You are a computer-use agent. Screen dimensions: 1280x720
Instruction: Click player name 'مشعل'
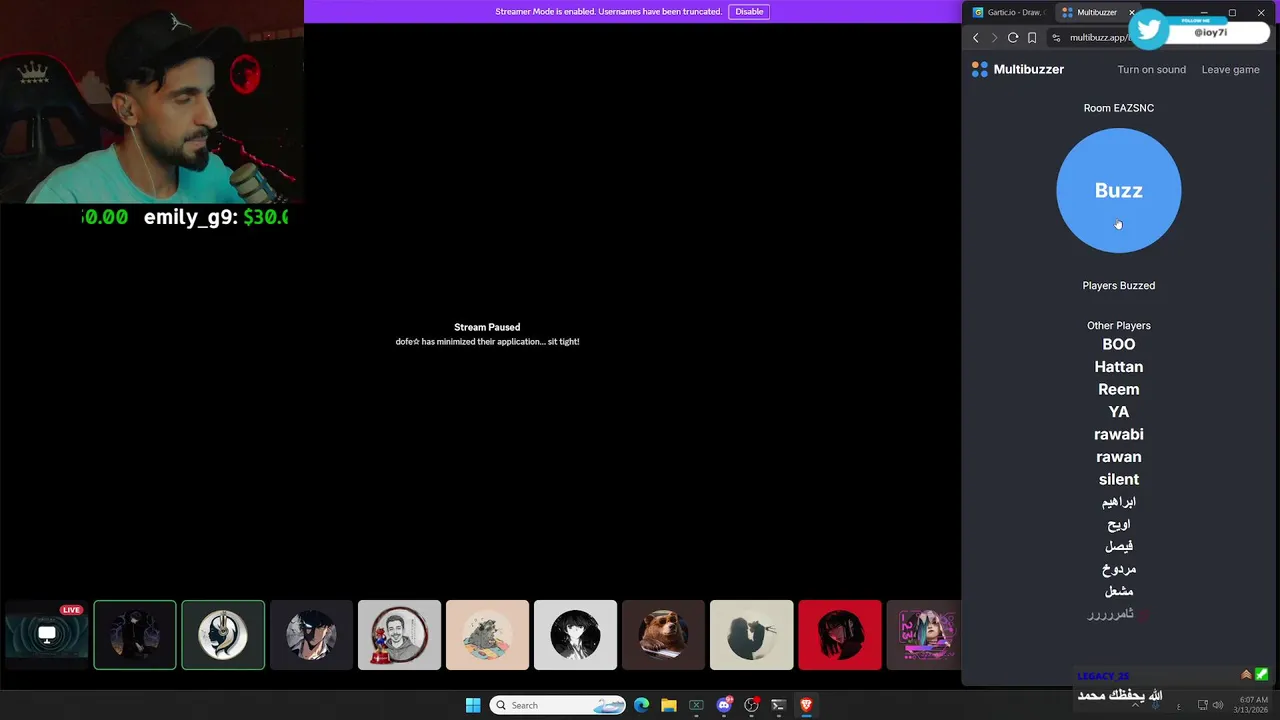tap(1118, 591)
